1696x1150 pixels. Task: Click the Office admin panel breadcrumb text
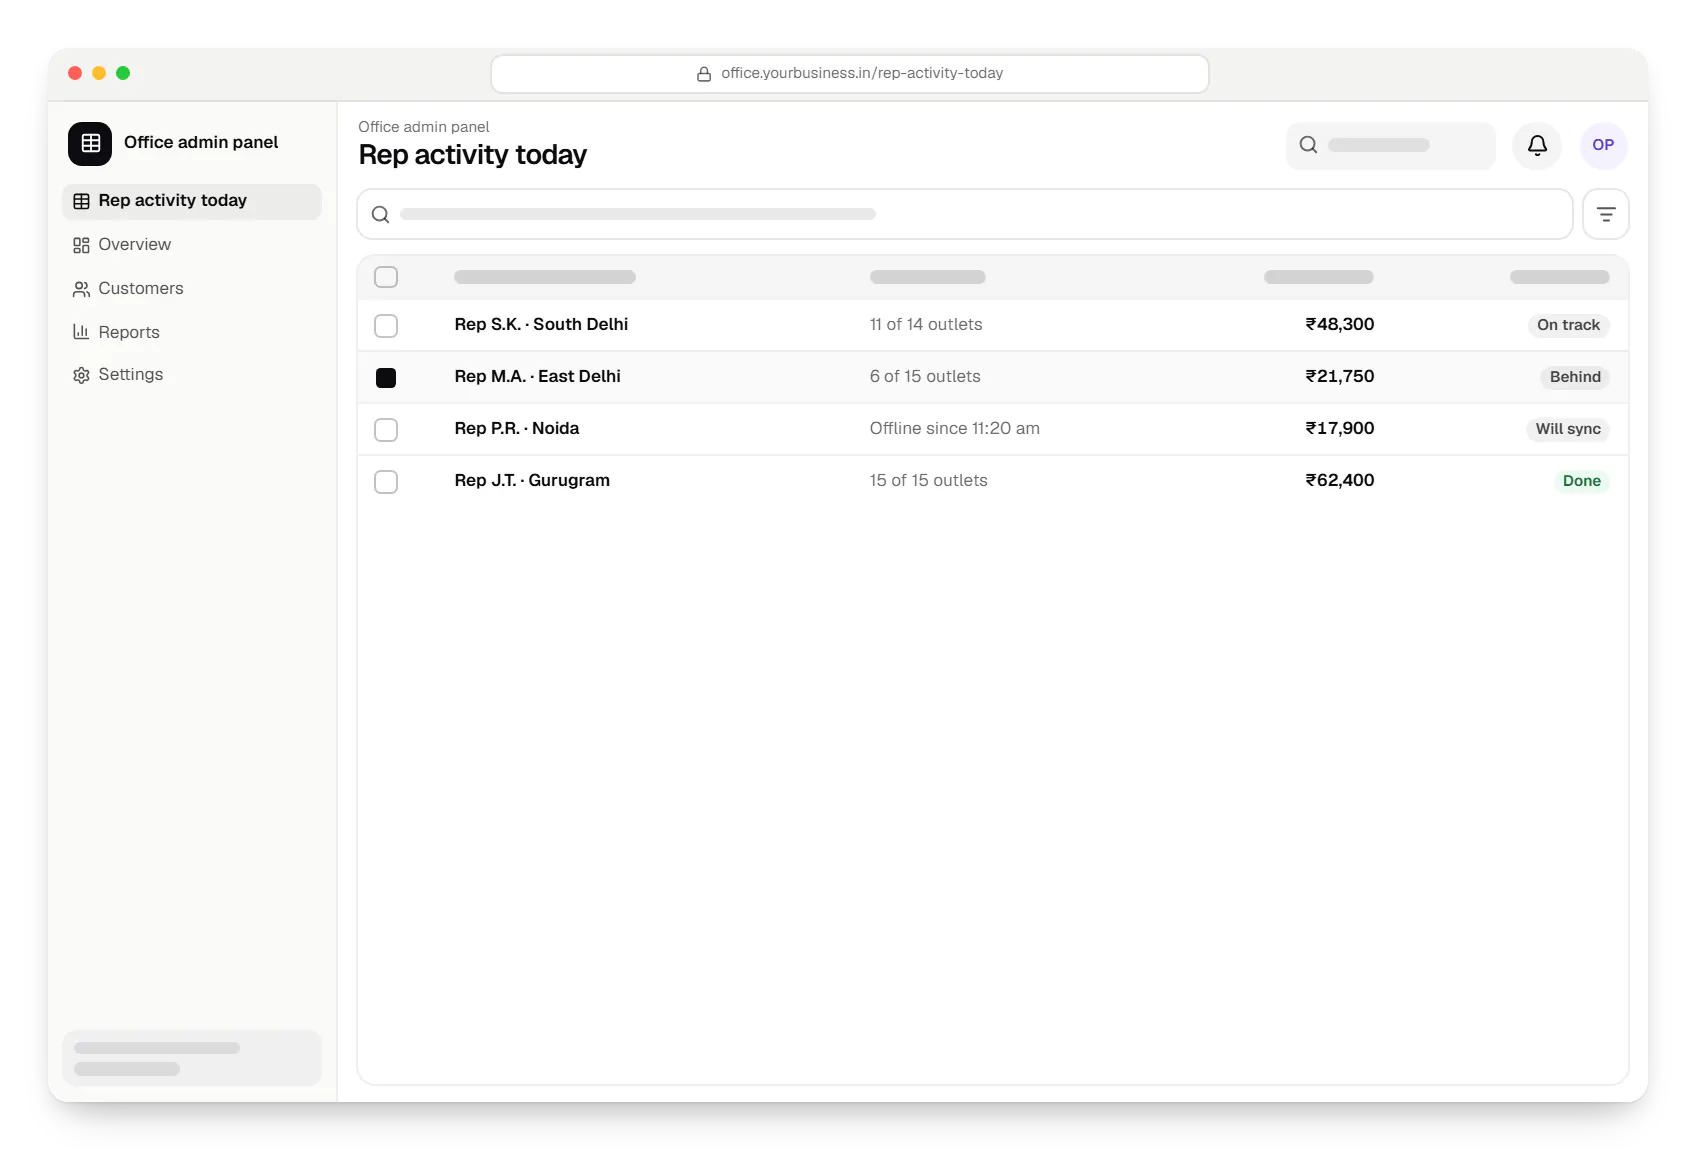coord(424,127)
